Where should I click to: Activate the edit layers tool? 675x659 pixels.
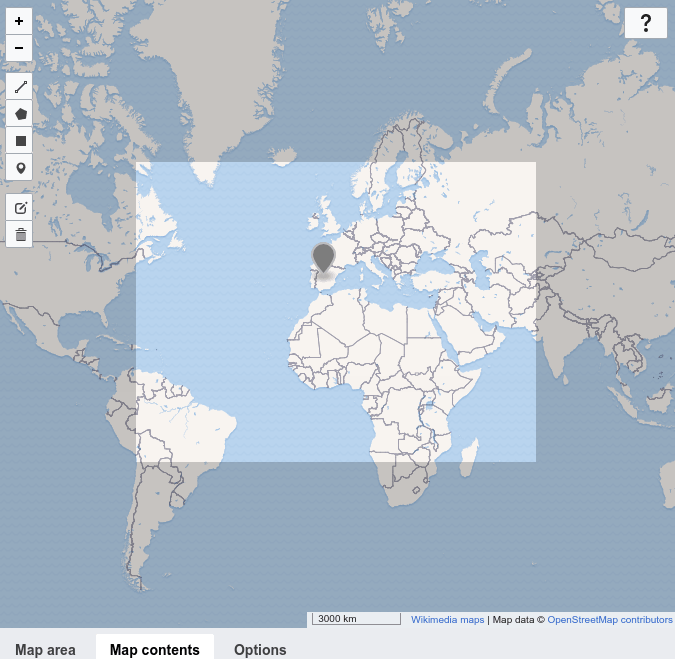pyautogui.click(x=19, y=208)
